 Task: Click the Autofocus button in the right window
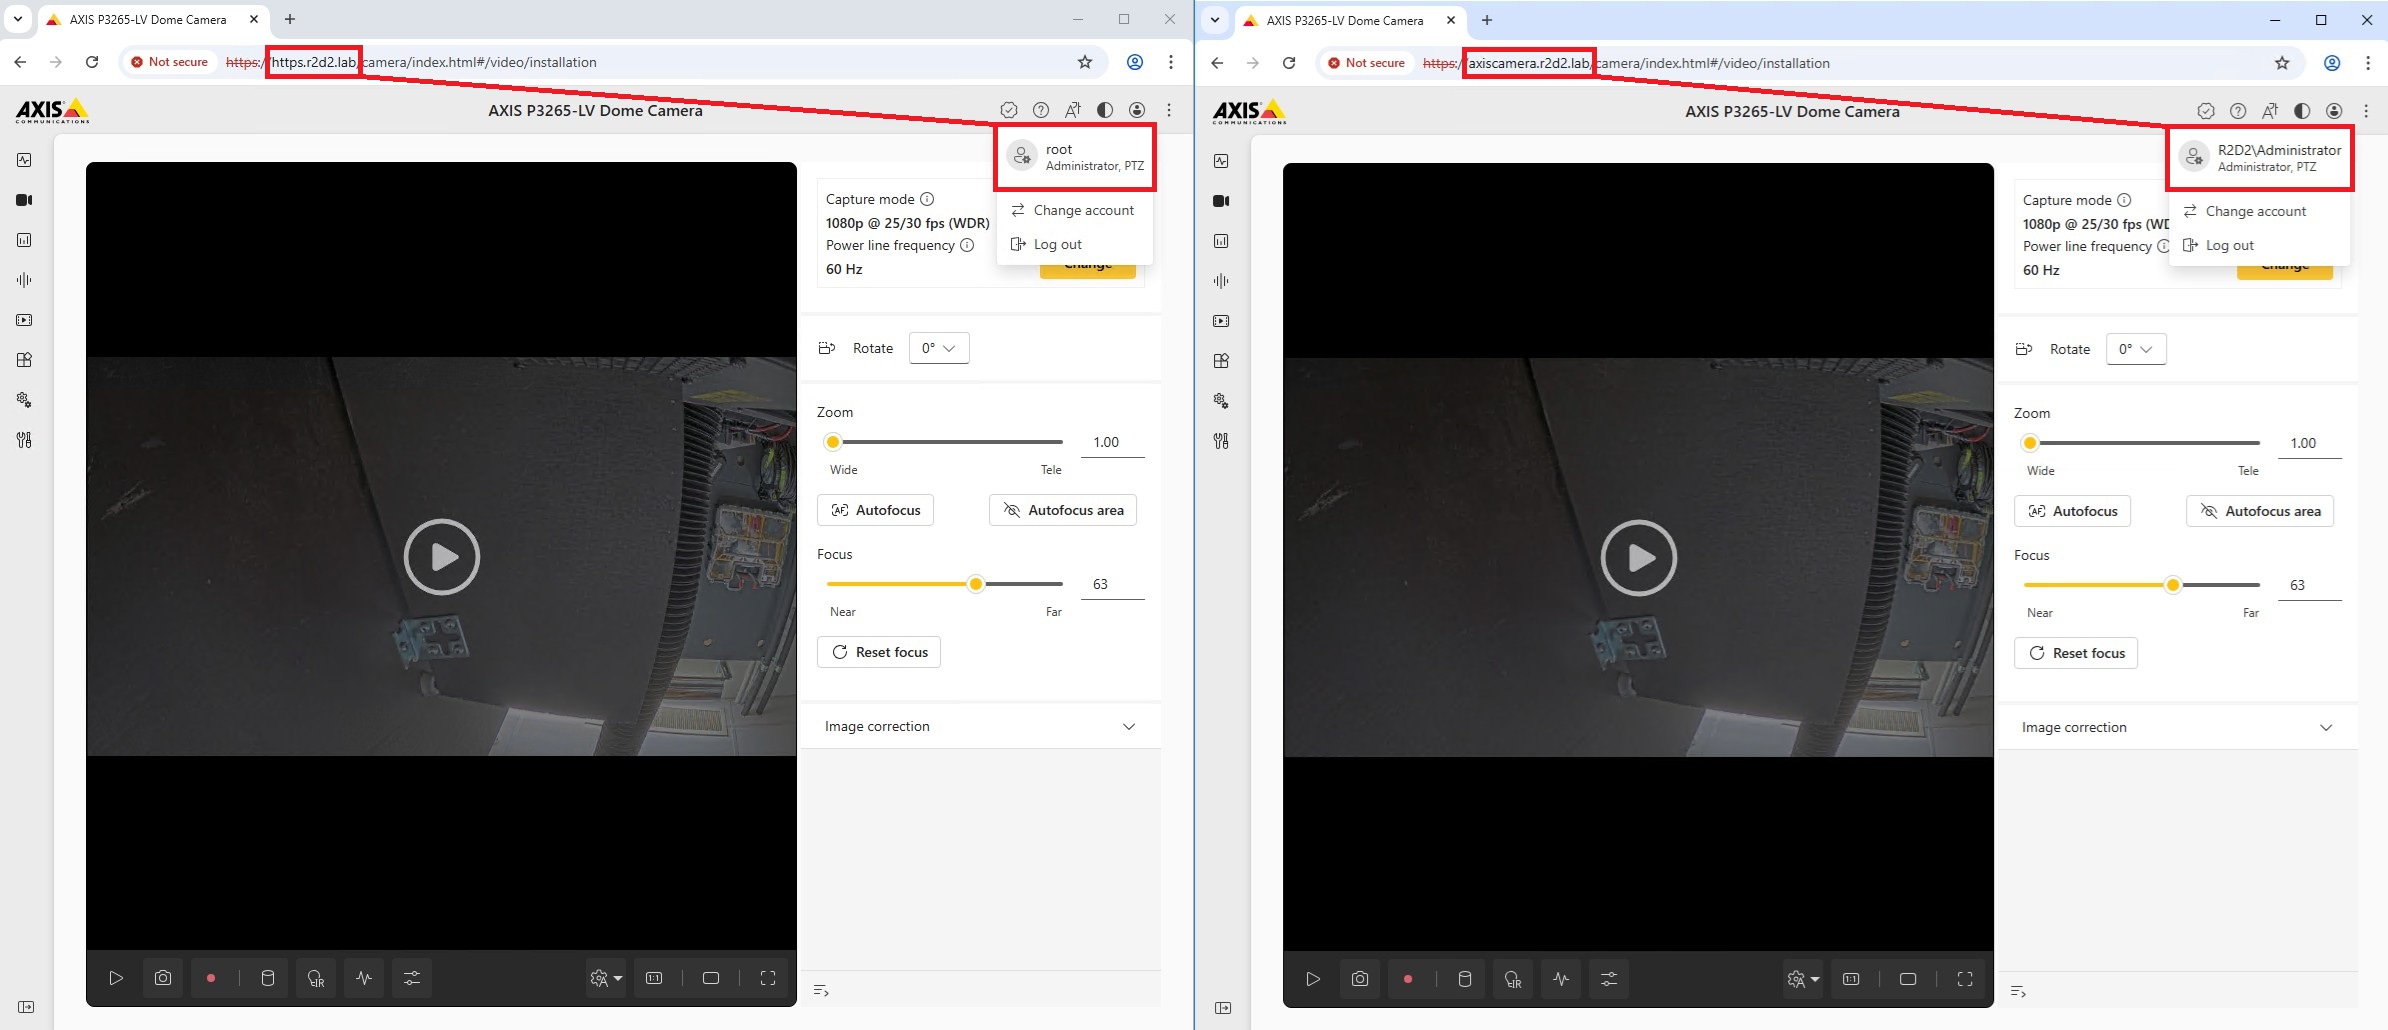click(x=2072, y=511)
